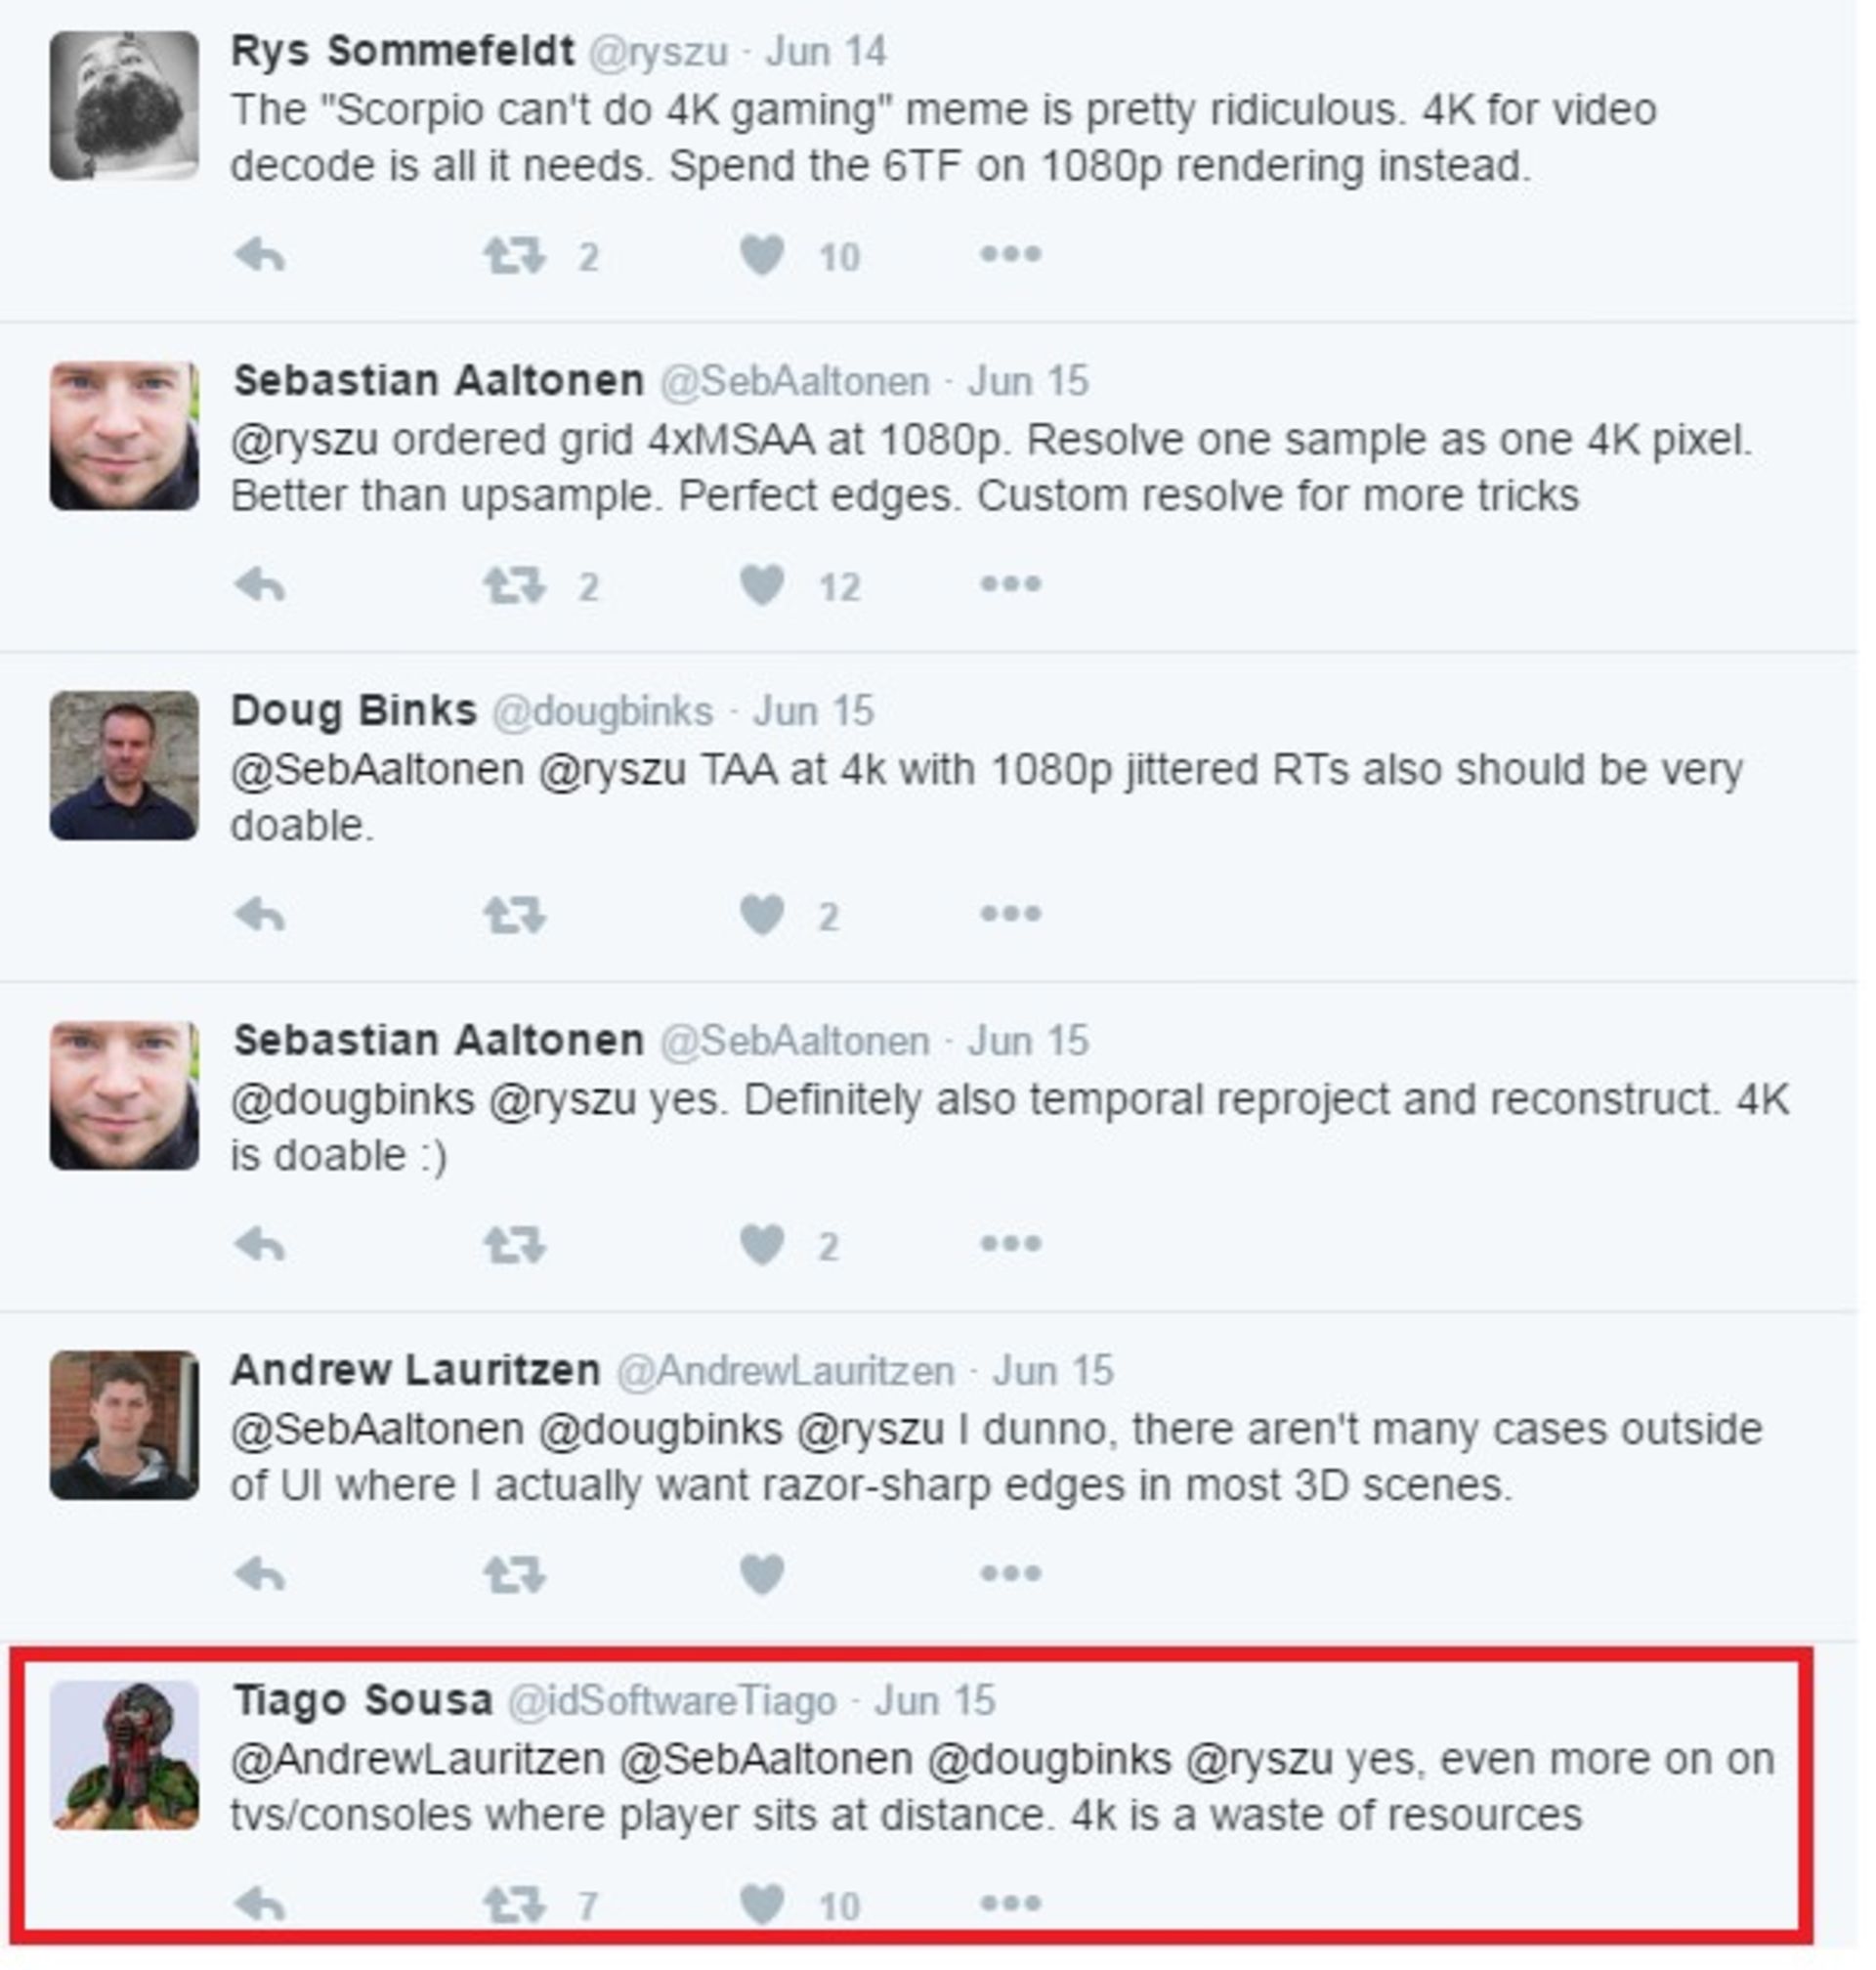Reply to Andrew Lauritzen's razor-sharp edges tweet
This screenshot has height=1970, width=1876.
(x=260, y=1575)
